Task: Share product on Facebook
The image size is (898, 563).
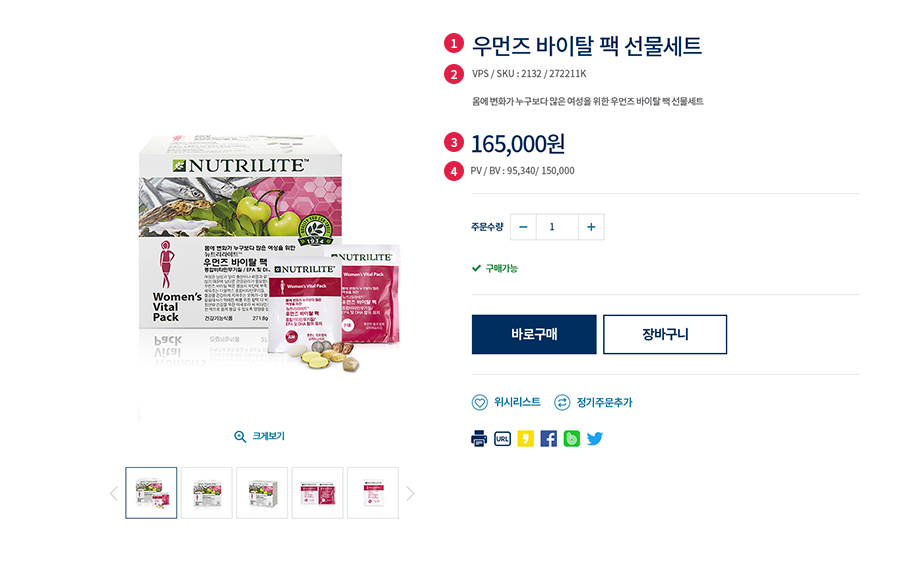Action: click(x=549, y=439)
